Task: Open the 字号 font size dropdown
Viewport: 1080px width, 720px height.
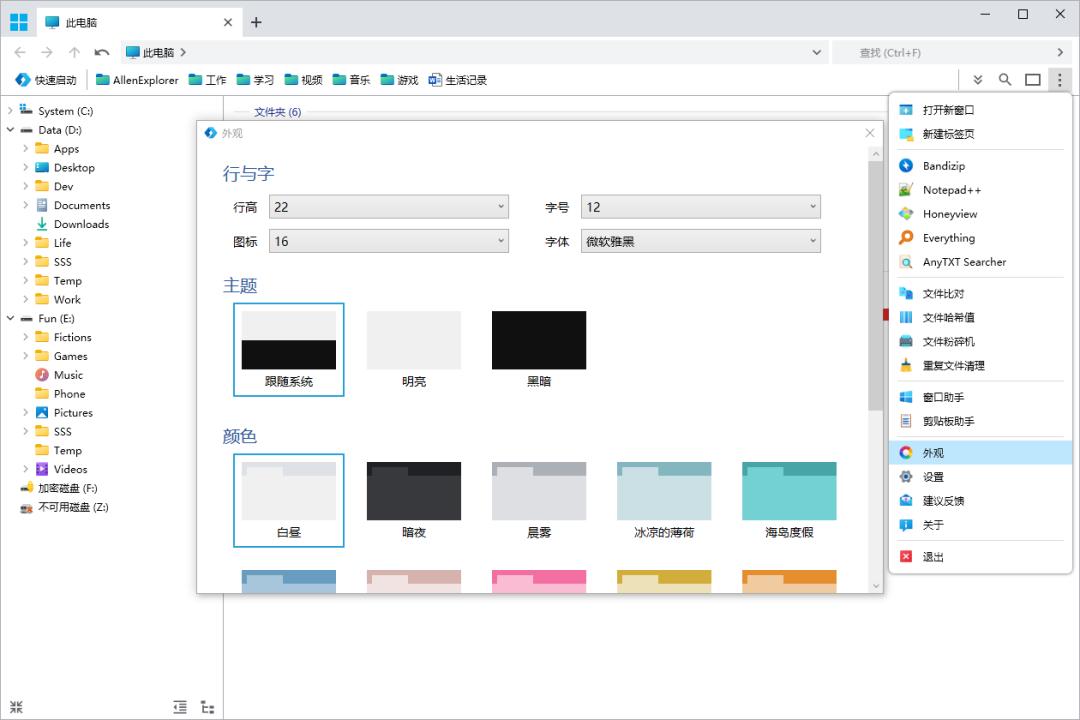Action: [702, 205]
